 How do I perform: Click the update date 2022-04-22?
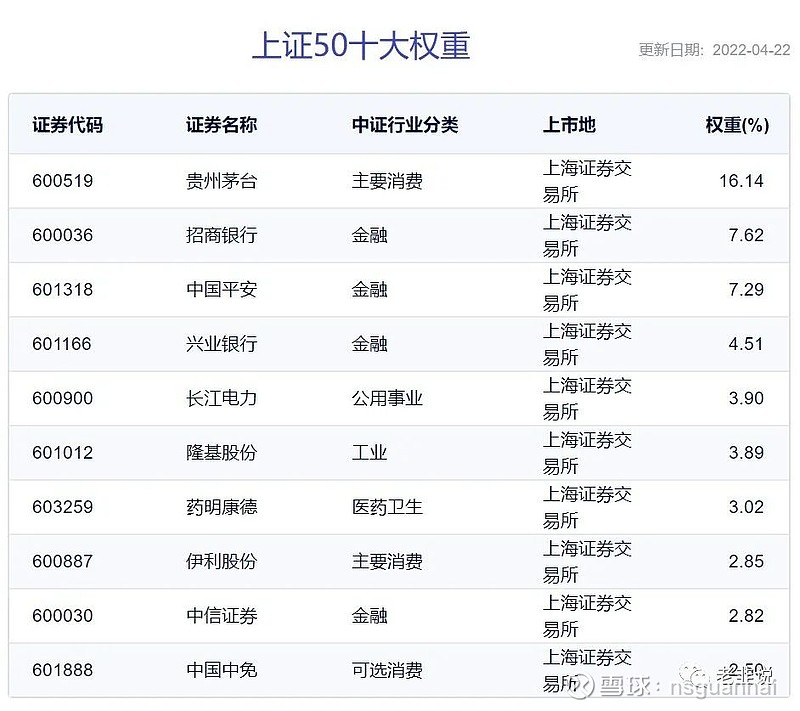751,50
